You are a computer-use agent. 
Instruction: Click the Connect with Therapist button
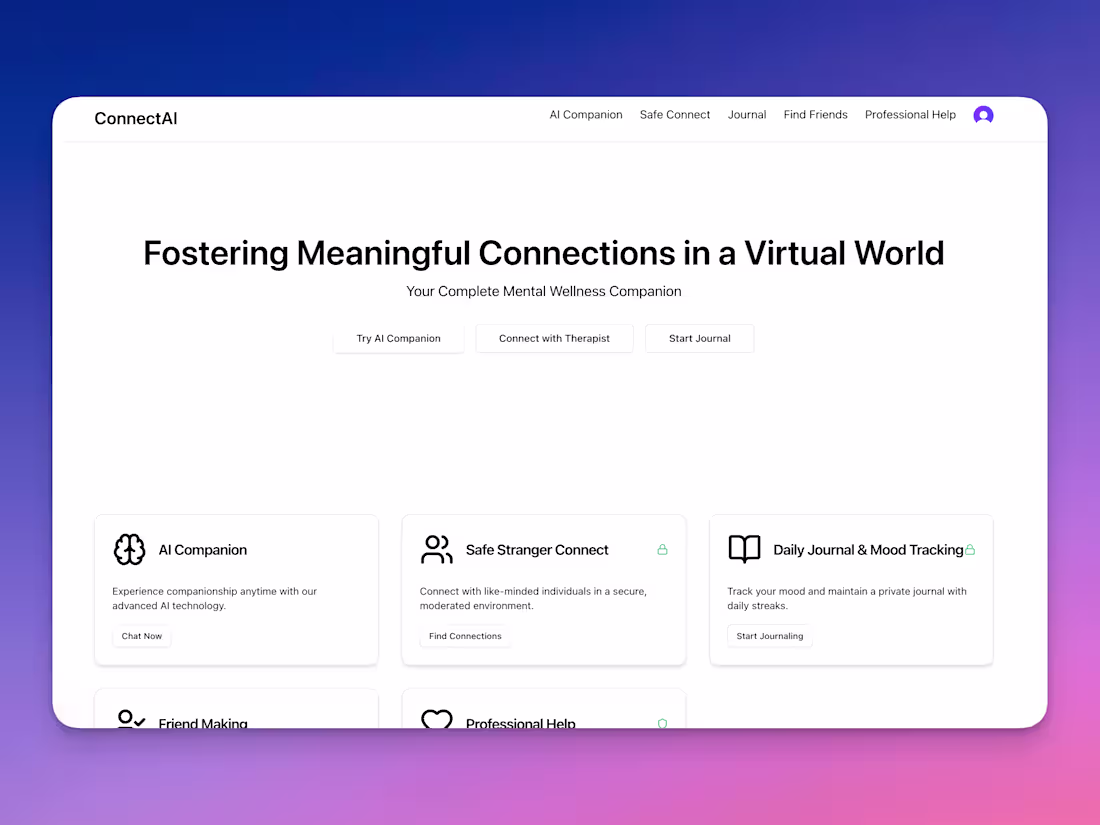(x=554, y=338)
